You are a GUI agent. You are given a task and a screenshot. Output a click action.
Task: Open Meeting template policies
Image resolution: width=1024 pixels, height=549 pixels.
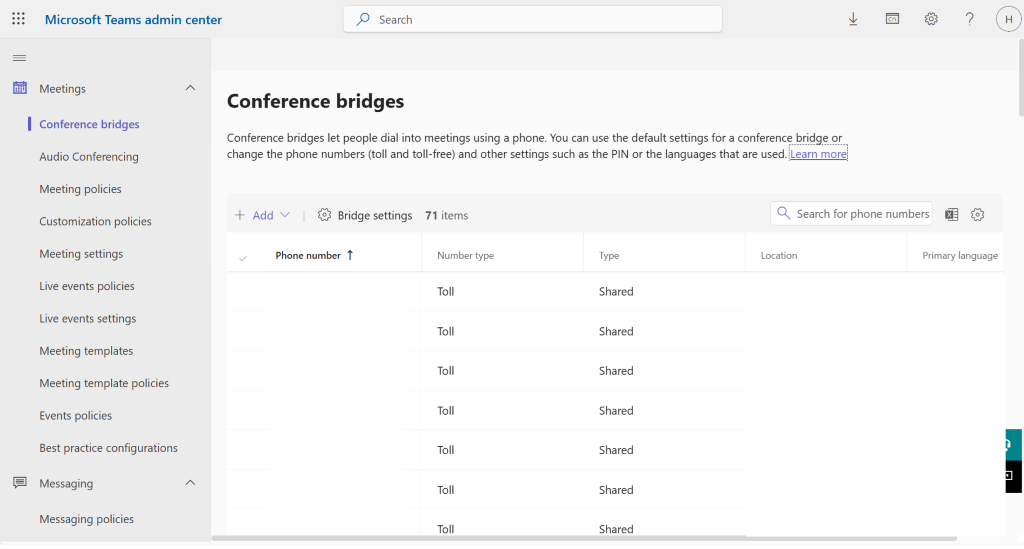coord(104,383)
